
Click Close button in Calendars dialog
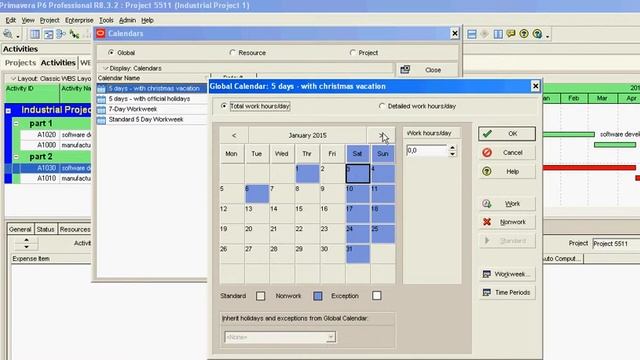[x=427, y=70]
